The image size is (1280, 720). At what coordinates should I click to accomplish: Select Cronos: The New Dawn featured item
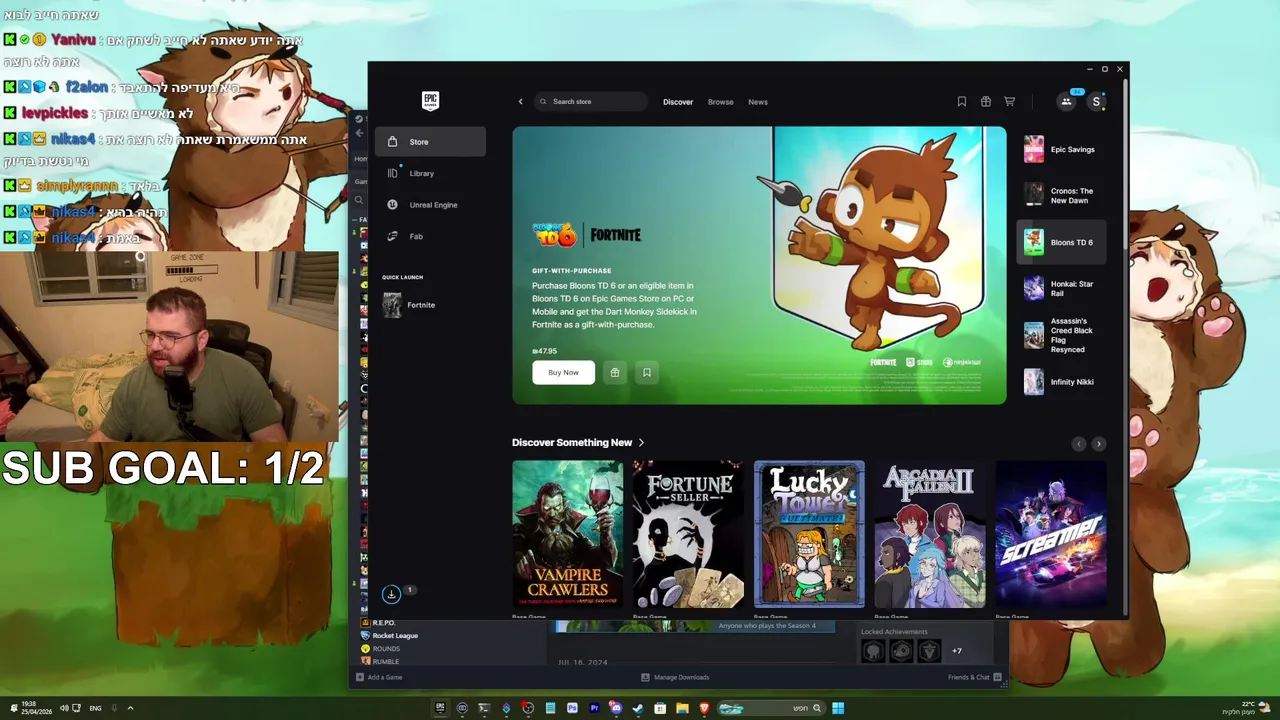coord(1062,195)
